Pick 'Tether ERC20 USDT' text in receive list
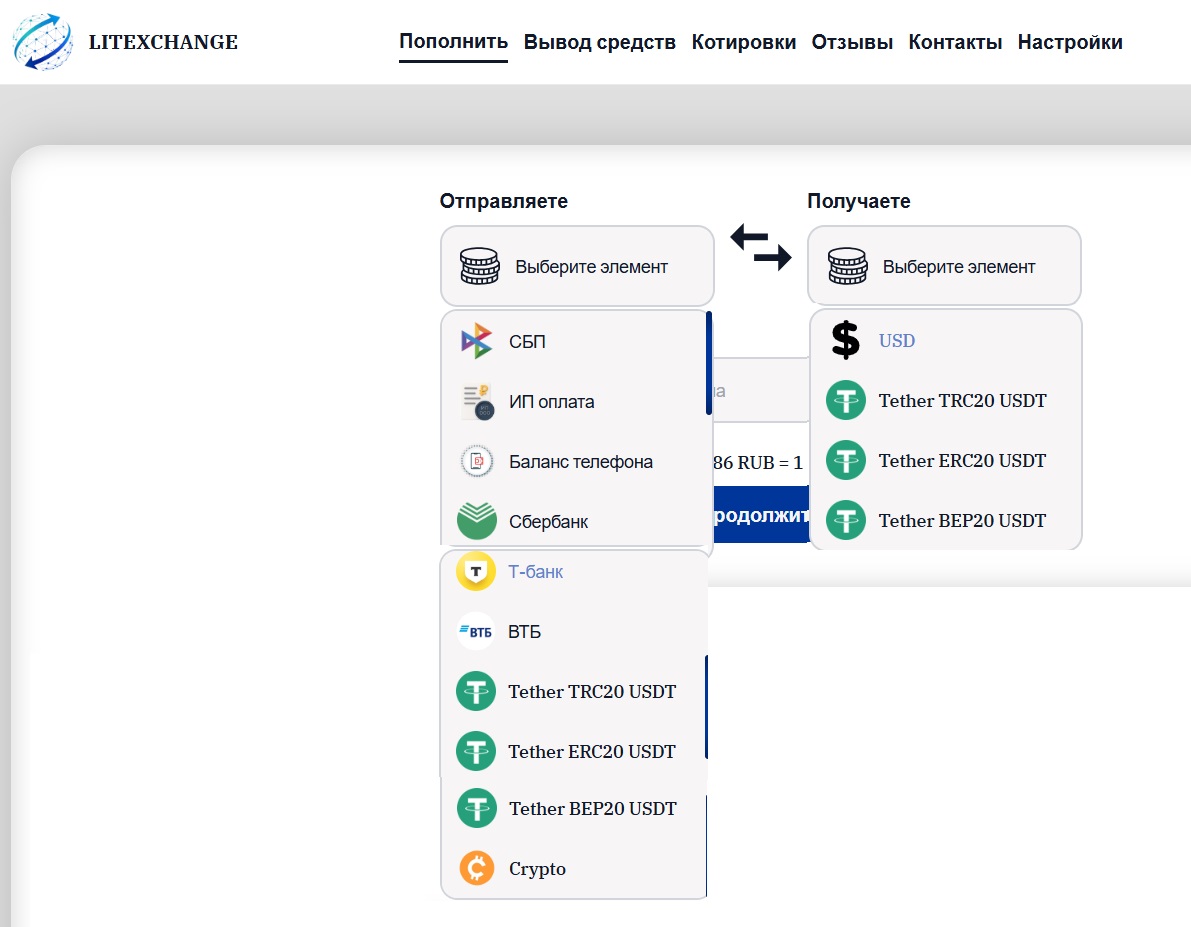The image size is (1191, 927). (x=962, y=460)
